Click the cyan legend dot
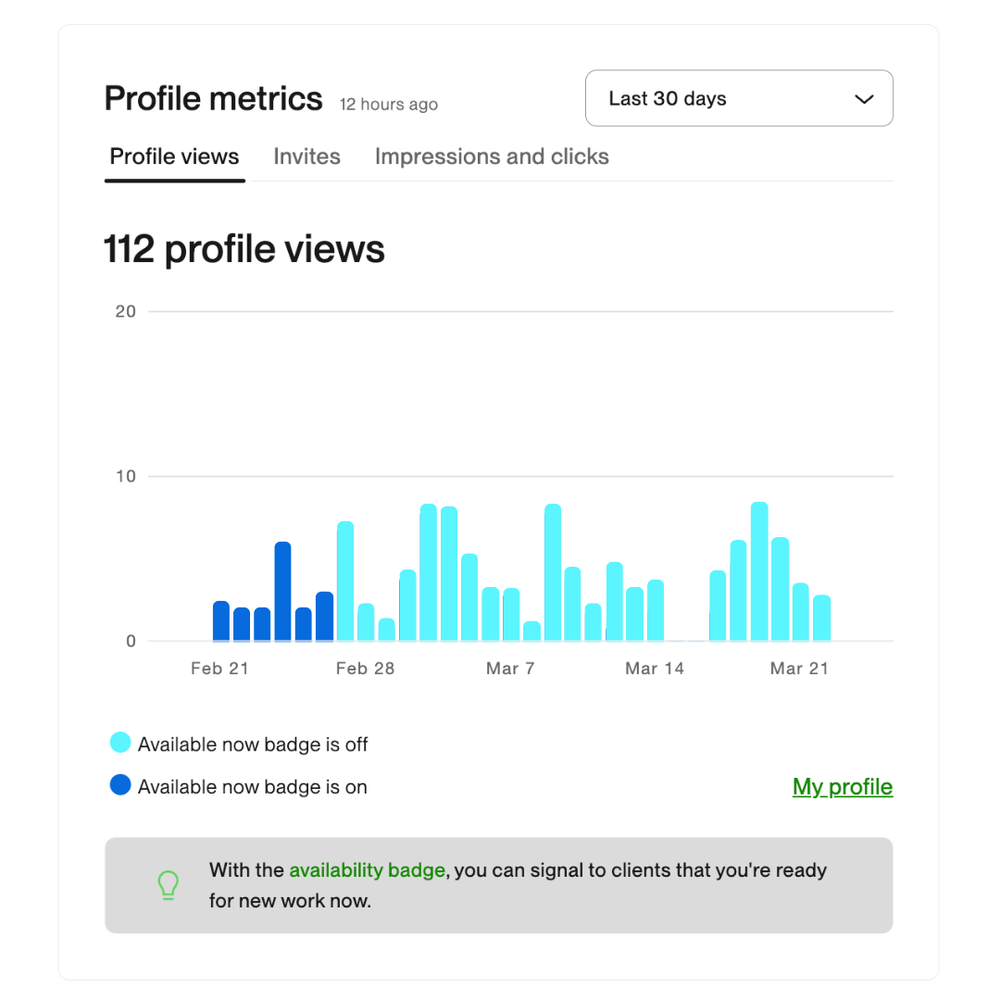The height and width of the screenshot is (1000, 1000). pos(120,743)
